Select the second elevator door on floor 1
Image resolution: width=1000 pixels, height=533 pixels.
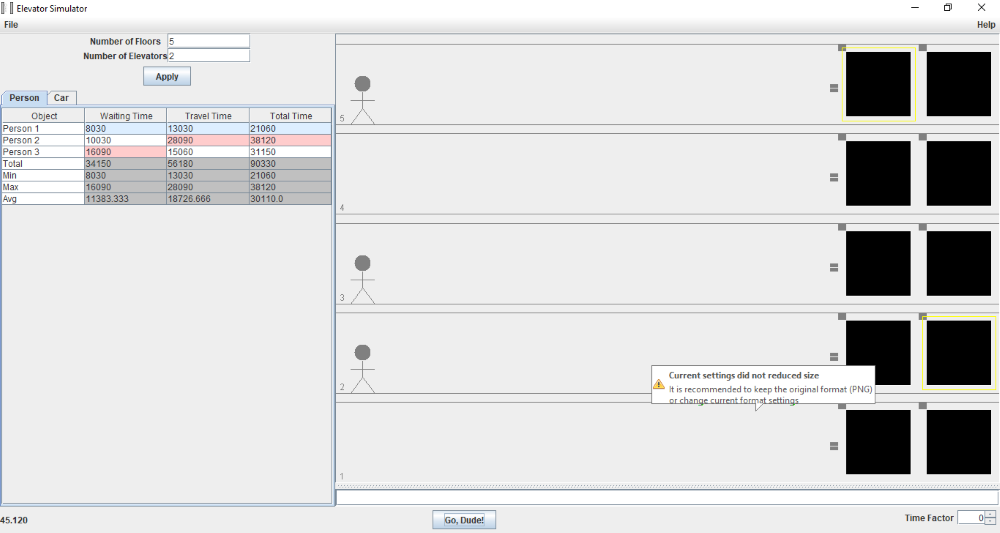pyautogui.click(x=959, y=442)
